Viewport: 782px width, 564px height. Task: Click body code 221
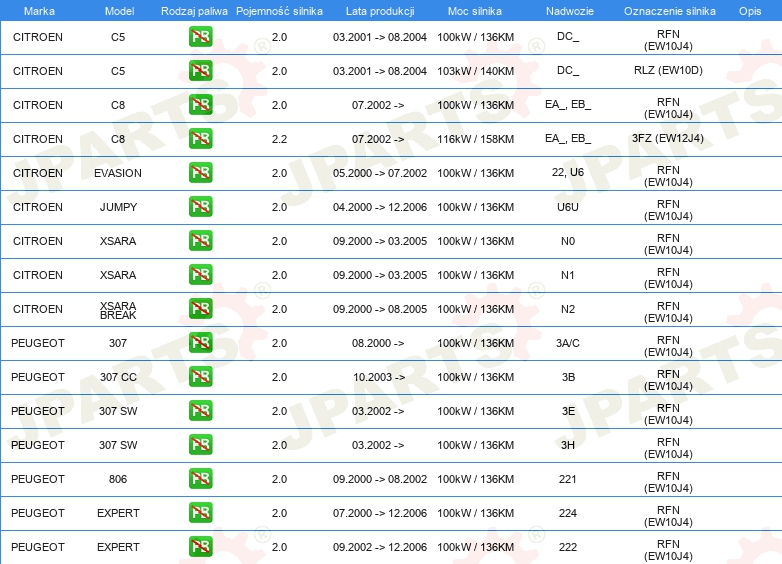568,479
